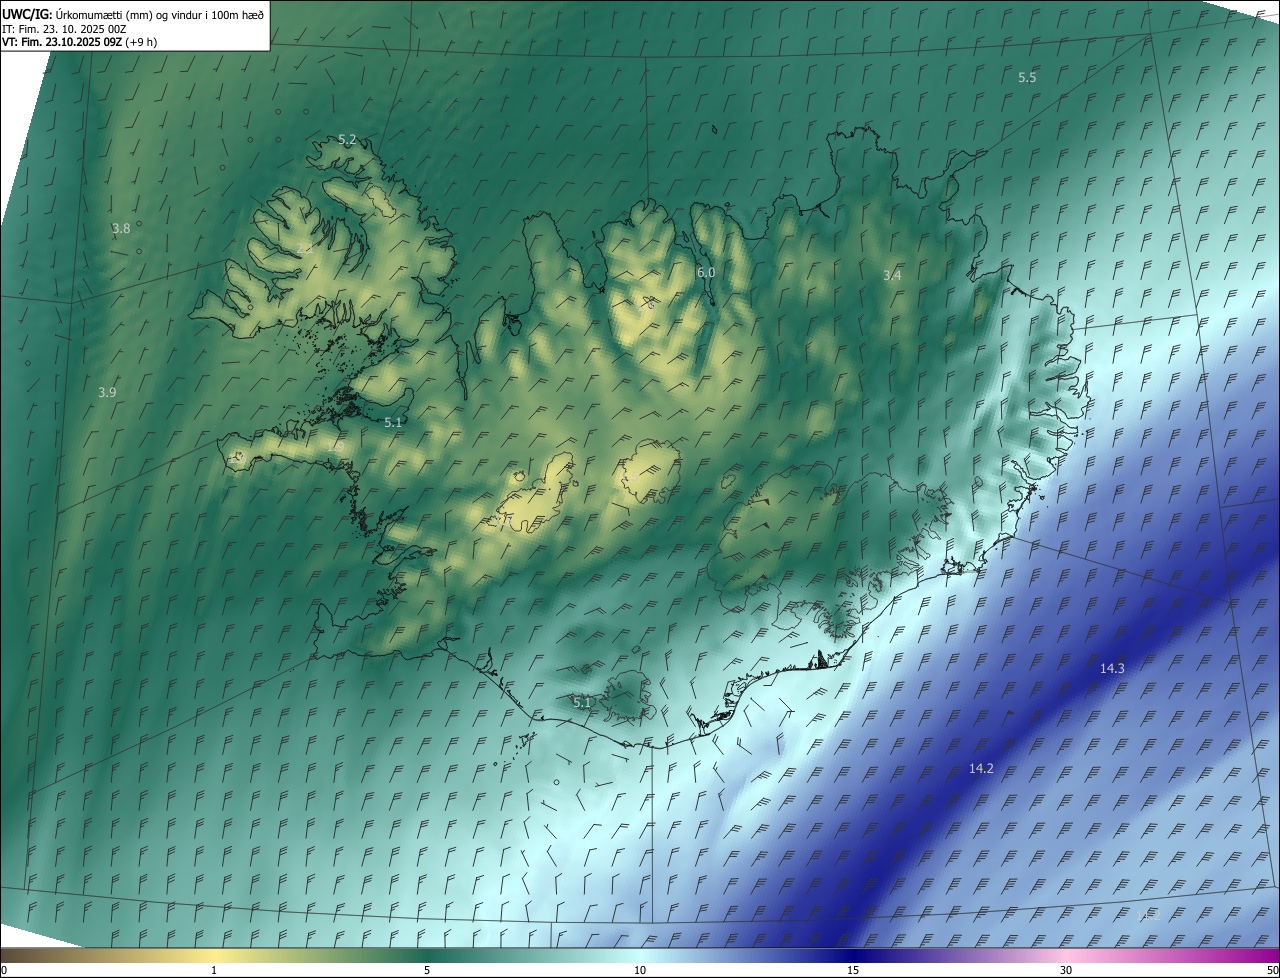Click the 3.4 value label in northeast Iceland

pyautogui.click(x=893, y=274)
